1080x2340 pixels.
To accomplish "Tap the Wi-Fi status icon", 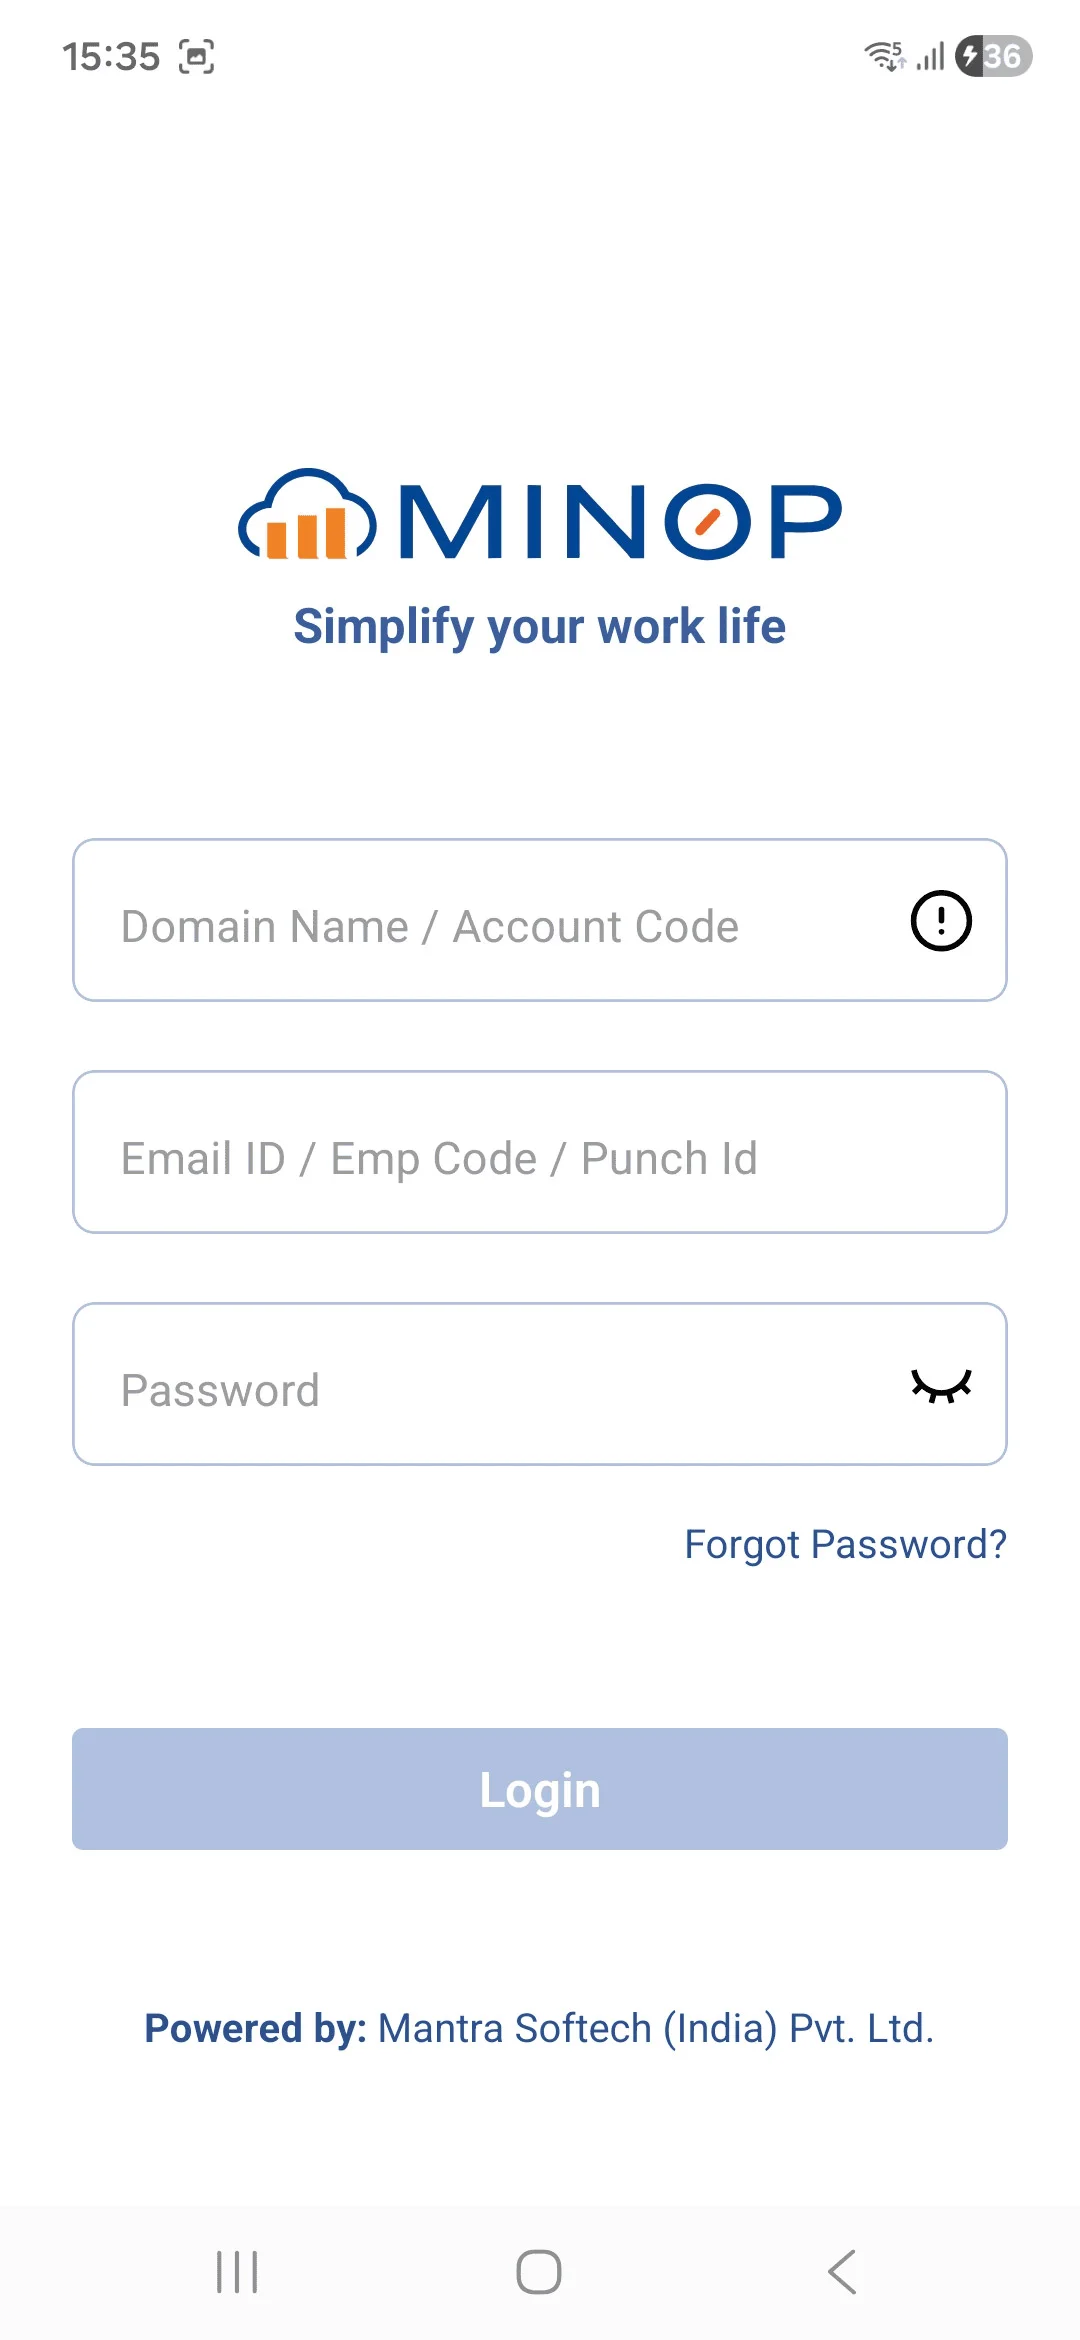I will (884, 56).
